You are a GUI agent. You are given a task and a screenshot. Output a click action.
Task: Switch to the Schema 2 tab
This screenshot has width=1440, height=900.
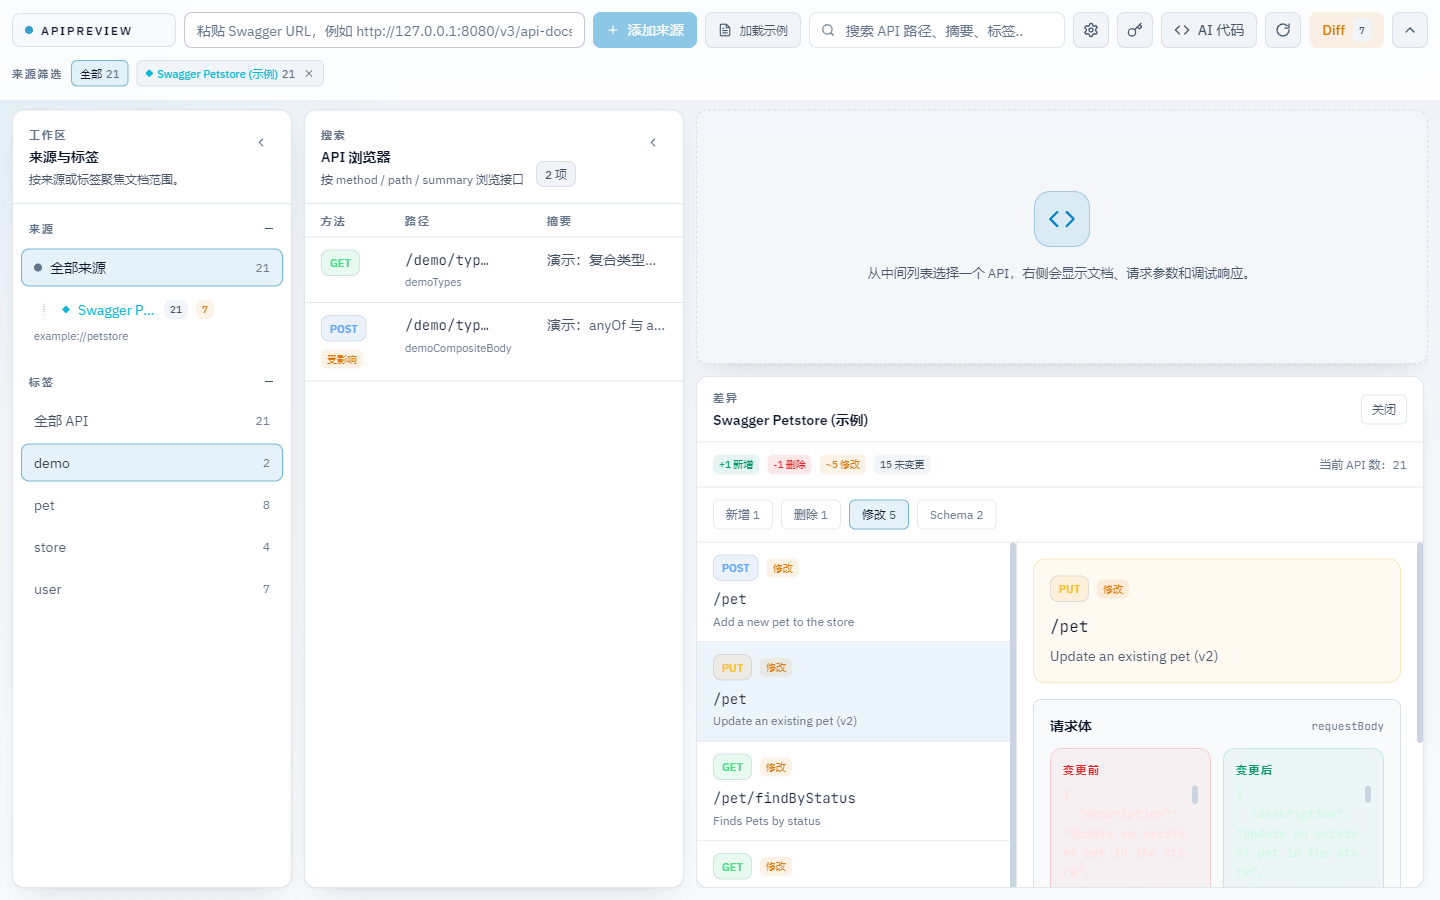[956, 515]
